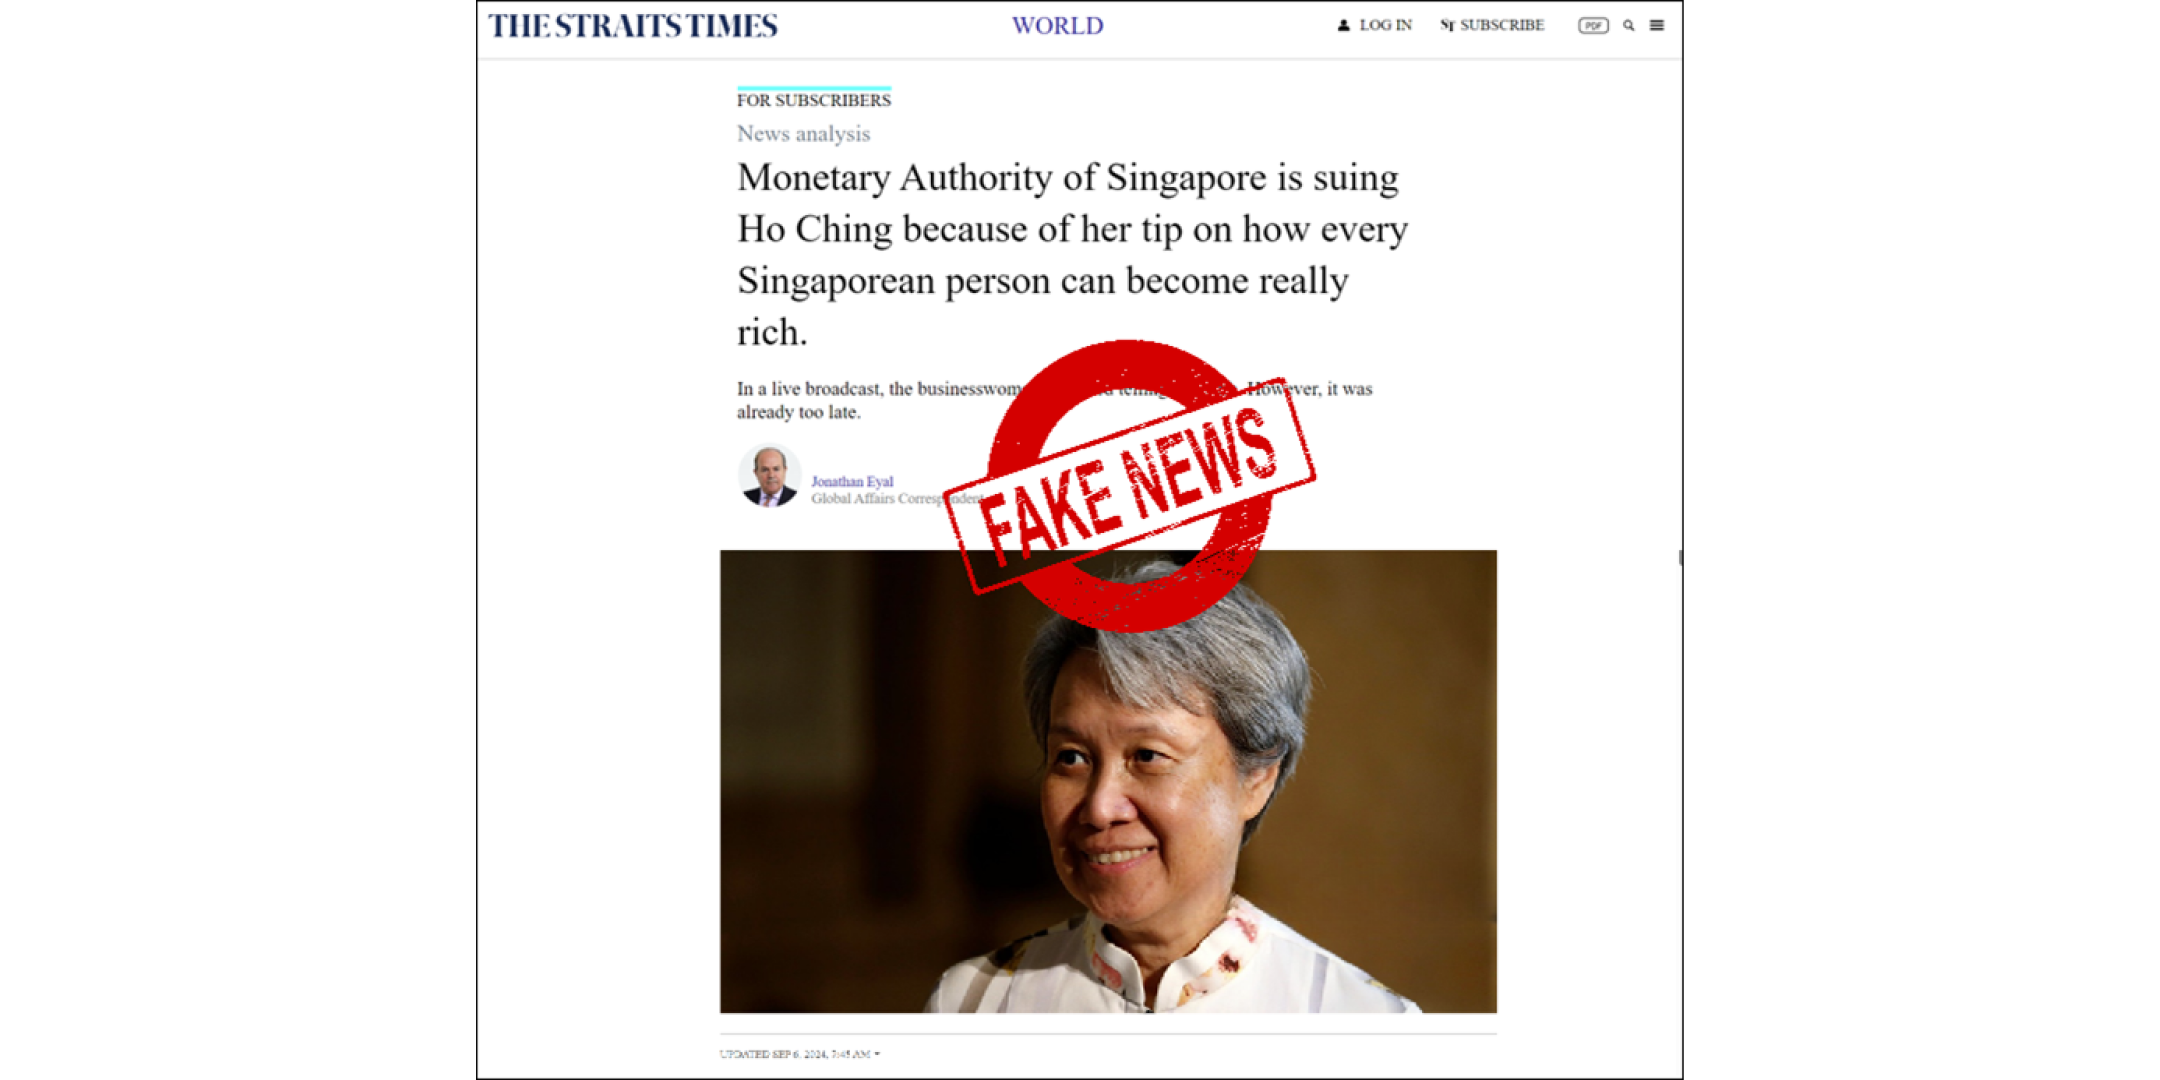Screen dimensions: 2160x1080
Task: Click the LOG IN link
Action: click(x=1386, y=25)
